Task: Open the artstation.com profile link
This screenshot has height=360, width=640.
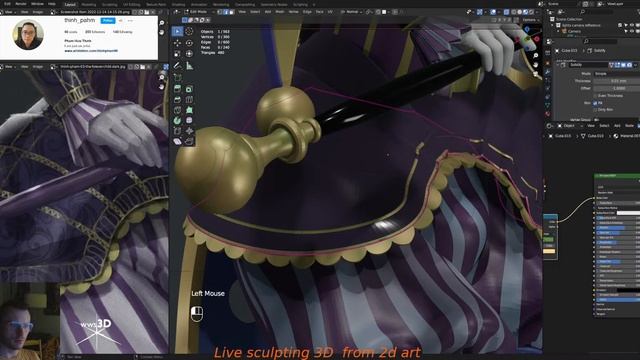Action: point(91,51)
